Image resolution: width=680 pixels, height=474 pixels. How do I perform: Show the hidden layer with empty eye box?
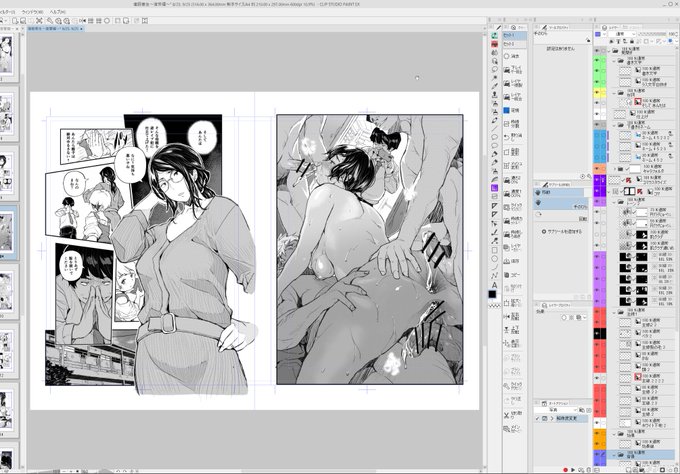(597, 235)
